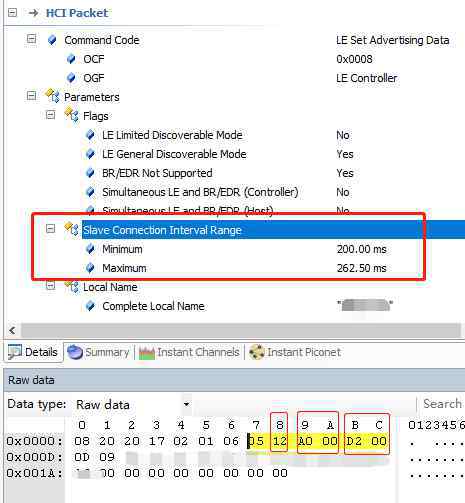Open the Instant Channels tab
Viewport: 465px width, 503px height.
point(189,352)
